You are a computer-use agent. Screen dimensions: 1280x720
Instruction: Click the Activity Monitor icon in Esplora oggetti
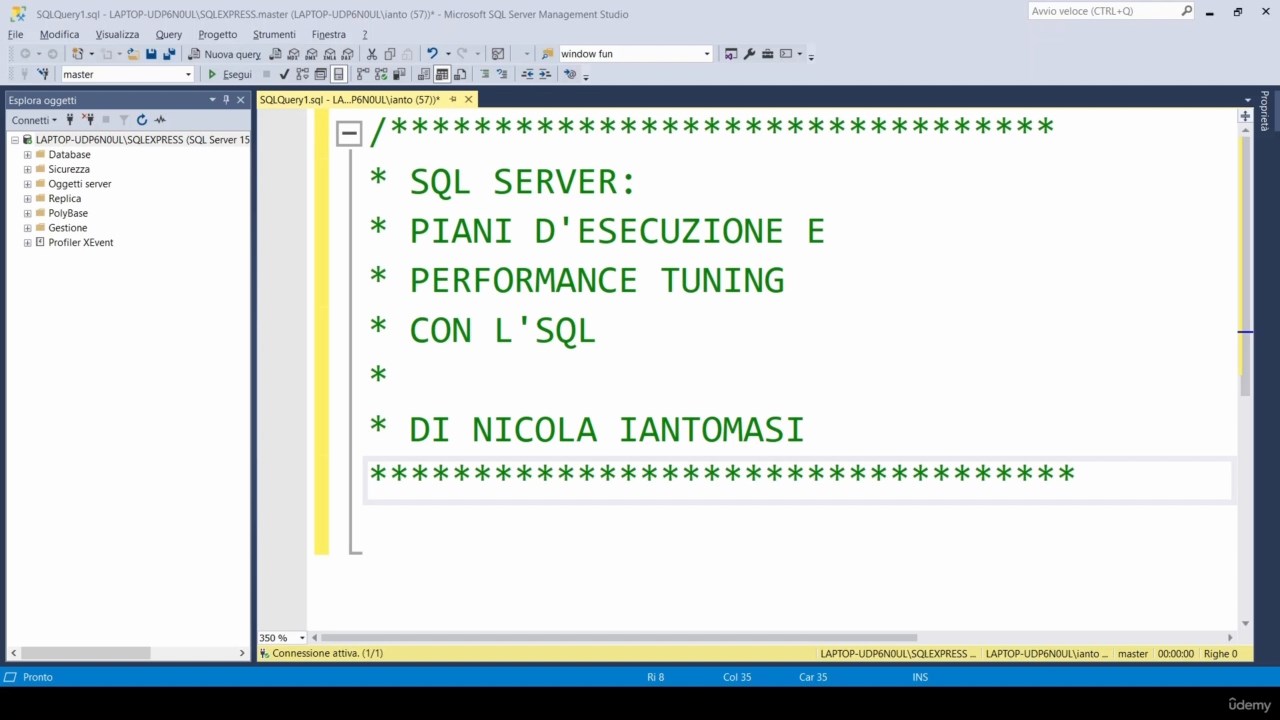click(x=160, y=120)
